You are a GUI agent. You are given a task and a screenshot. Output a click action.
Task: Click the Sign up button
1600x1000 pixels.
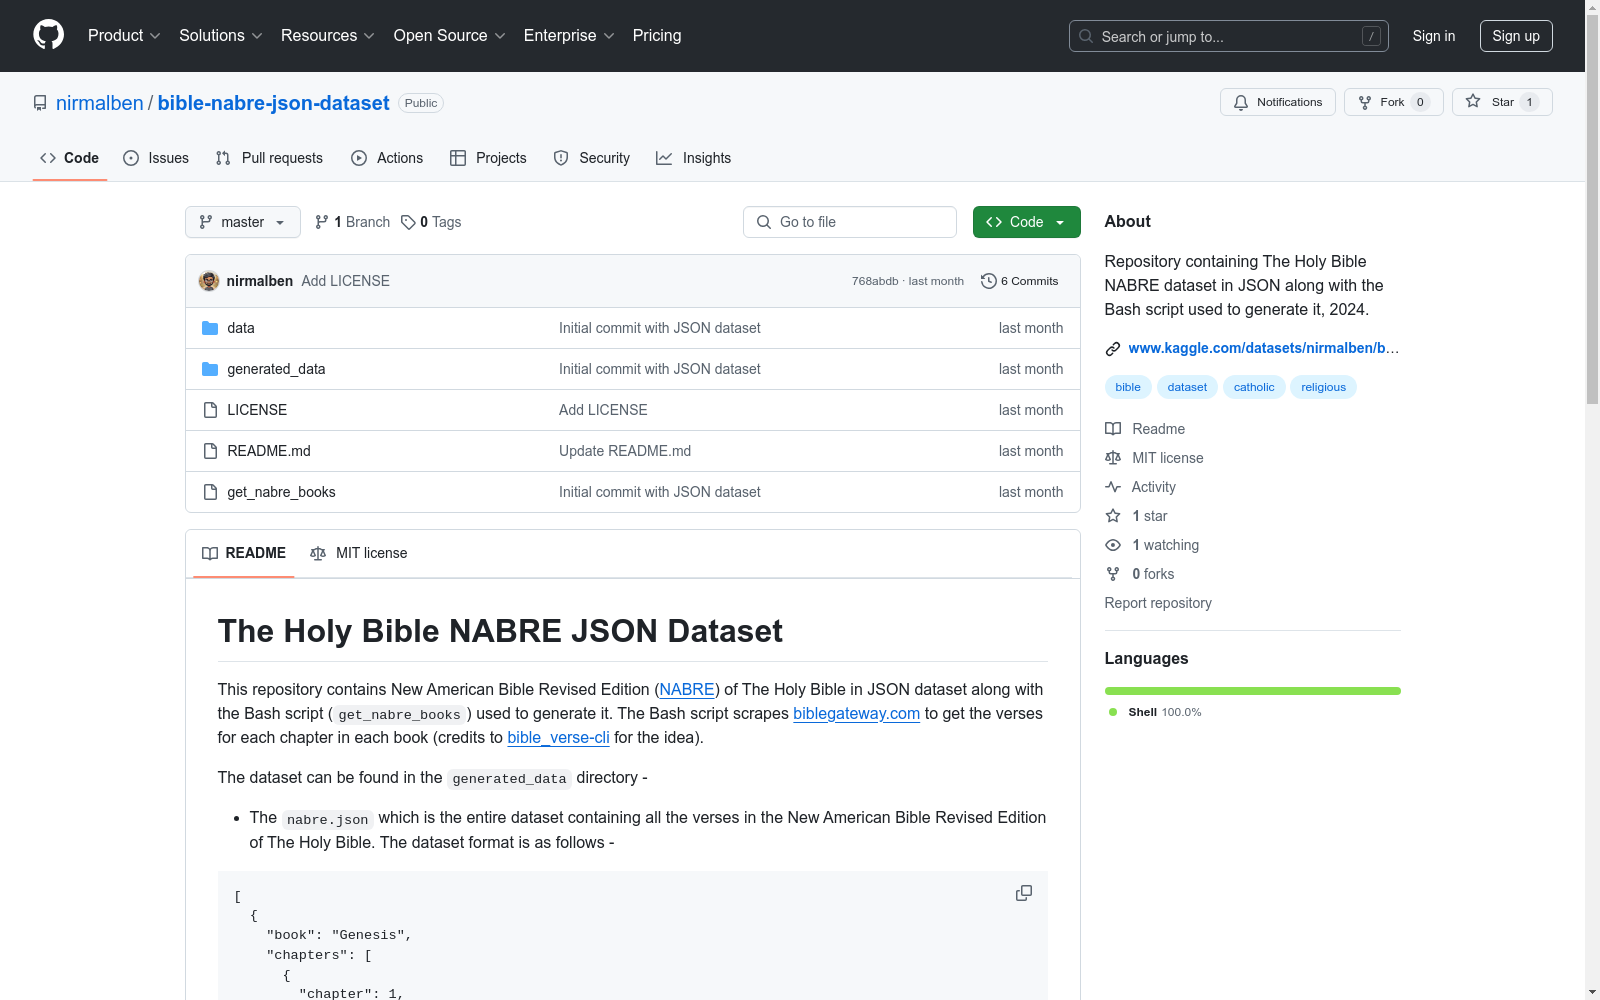pos(1516,36)
